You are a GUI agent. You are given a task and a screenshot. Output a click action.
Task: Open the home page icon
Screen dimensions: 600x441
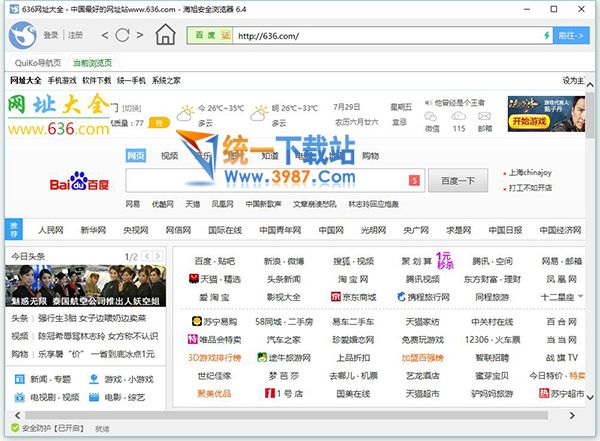coord(166,34)
